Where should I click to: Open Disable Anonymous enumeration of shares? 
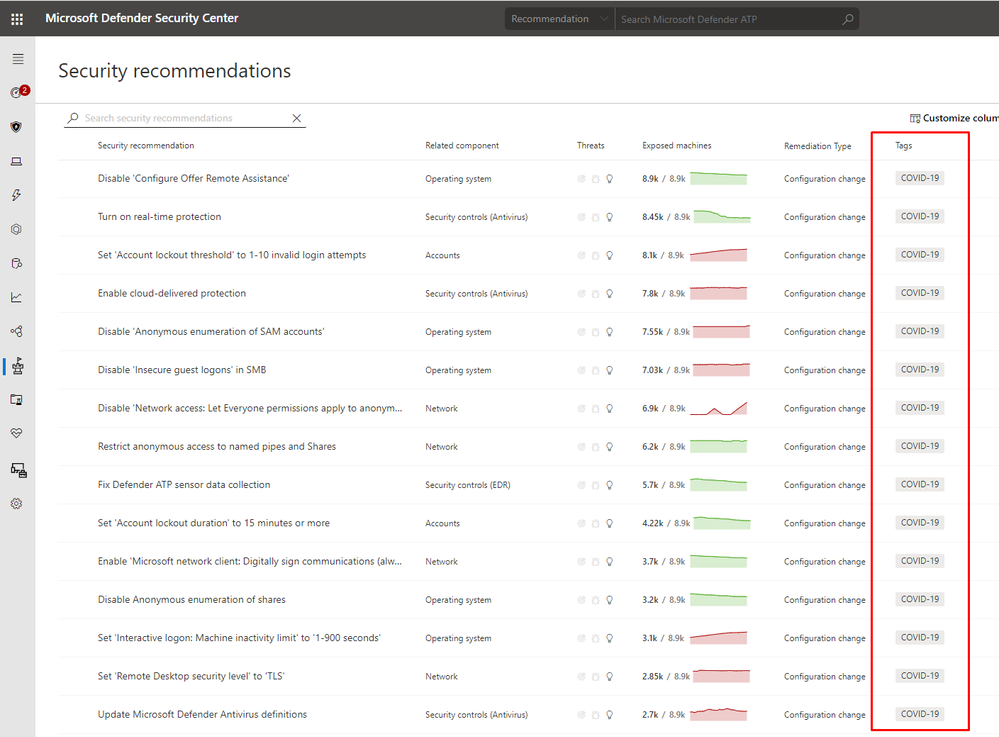click(x=191, y=599)
